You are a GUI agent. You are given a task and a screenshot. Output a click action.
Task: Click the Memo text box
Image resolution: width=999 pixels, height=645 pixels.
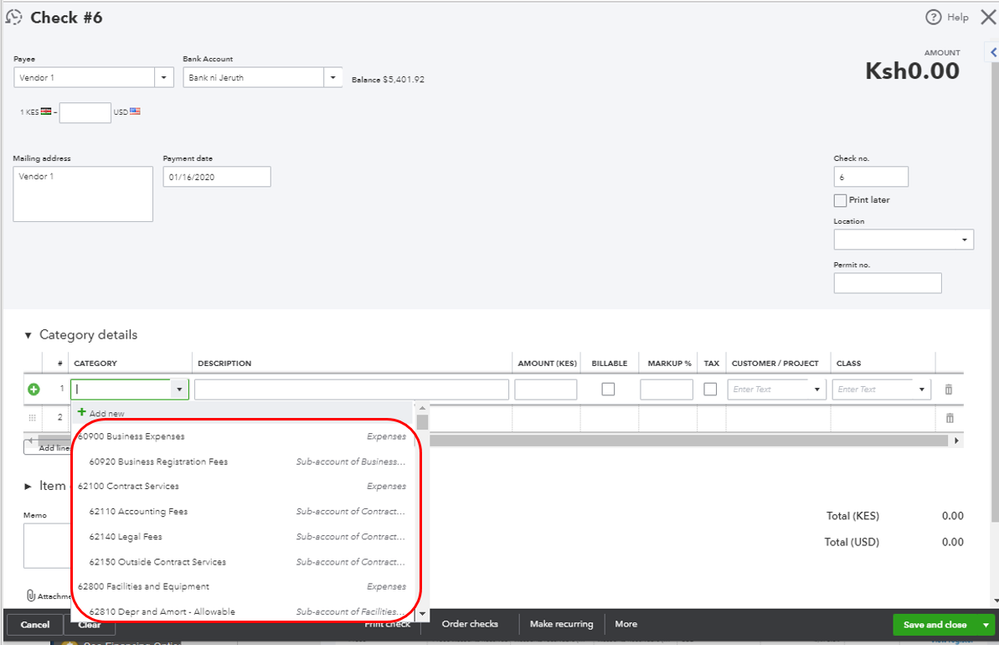click(x=47, y=546)
